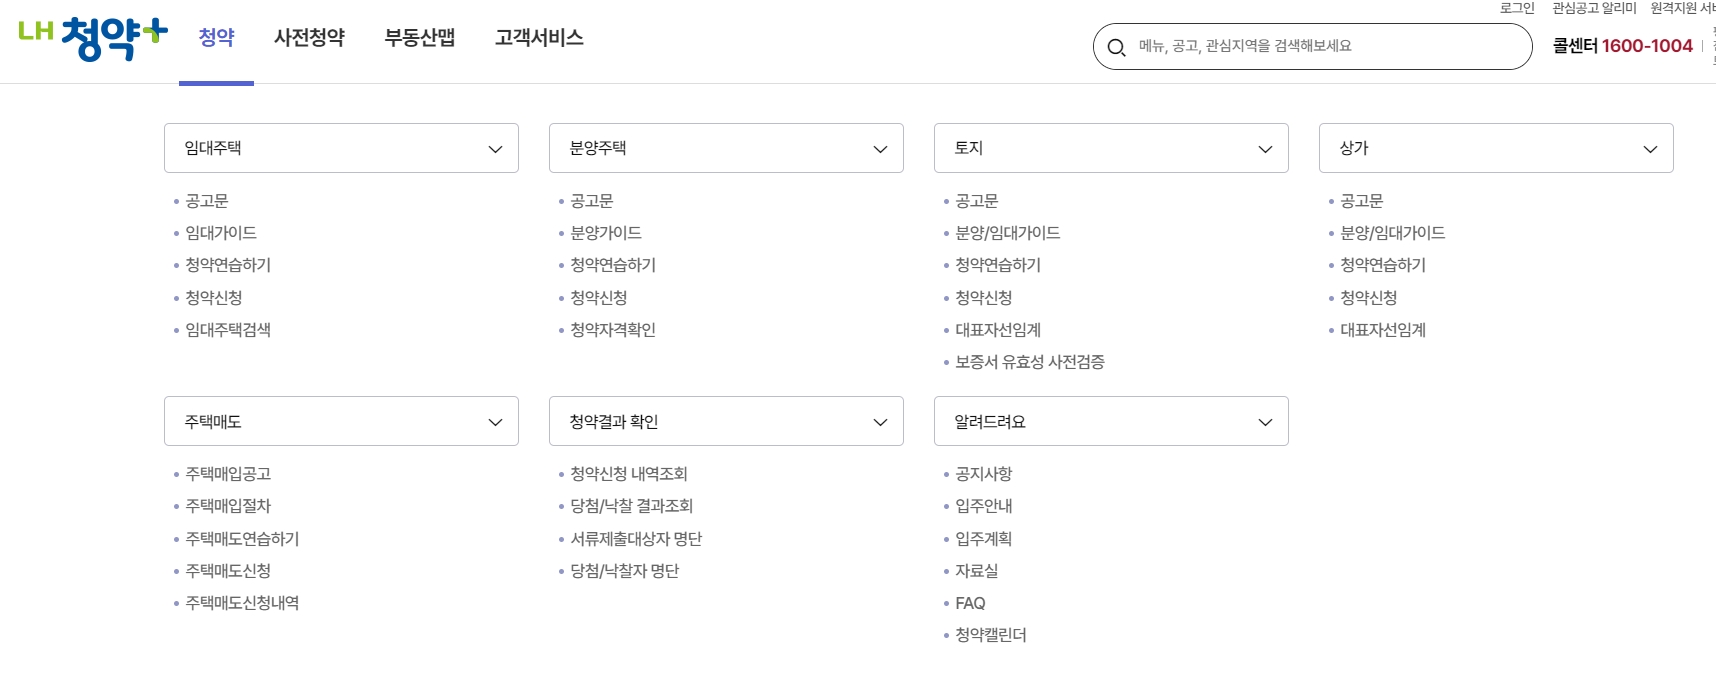Toggle the 토지 section chevron

(x=1263, y=148)
